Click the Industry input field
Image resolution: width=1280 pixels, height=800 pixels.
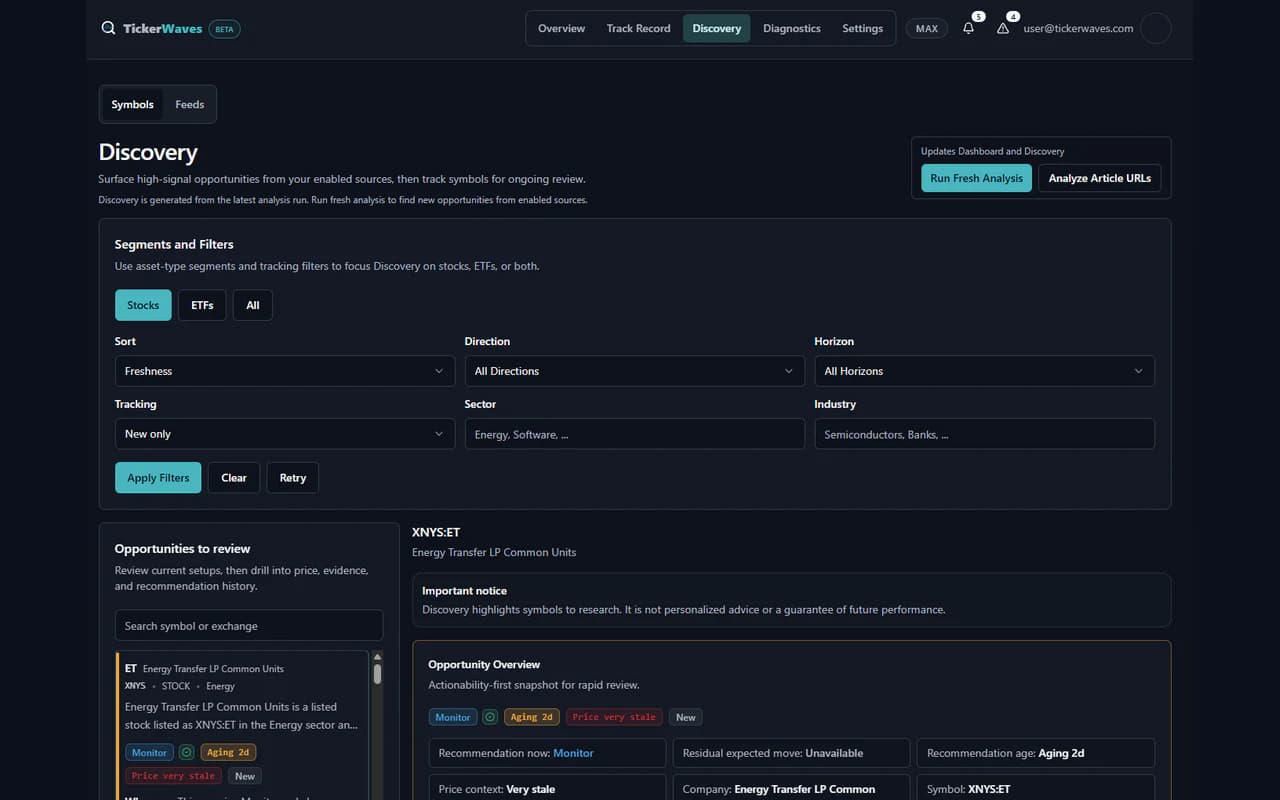985,434
